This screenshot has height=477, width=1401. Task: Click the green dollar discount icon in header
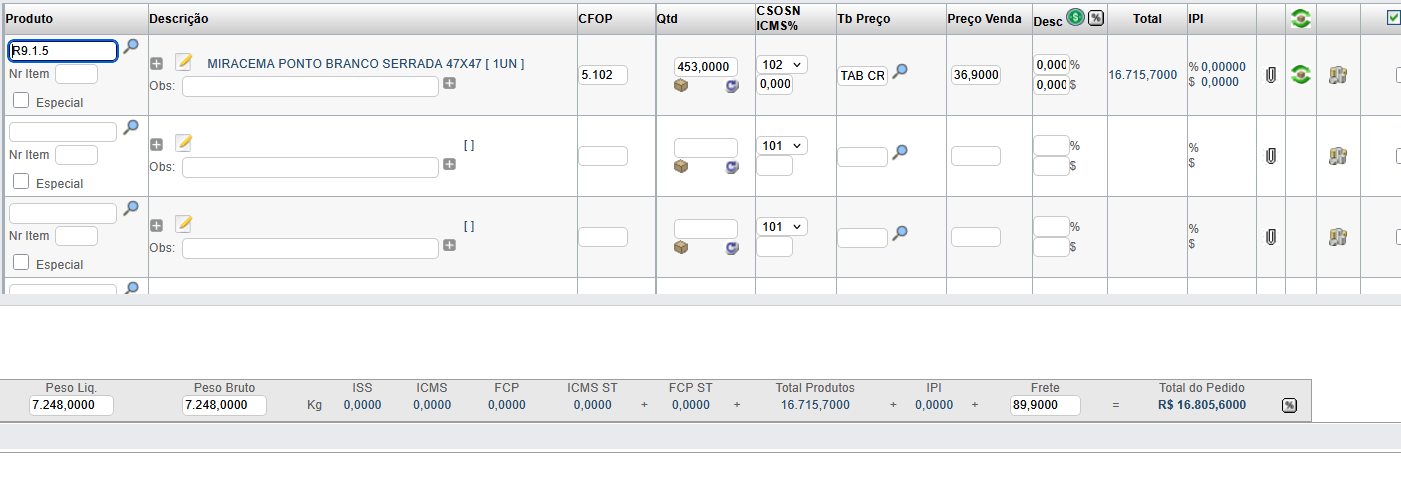pyautogui.click(x=1075, y=17)
